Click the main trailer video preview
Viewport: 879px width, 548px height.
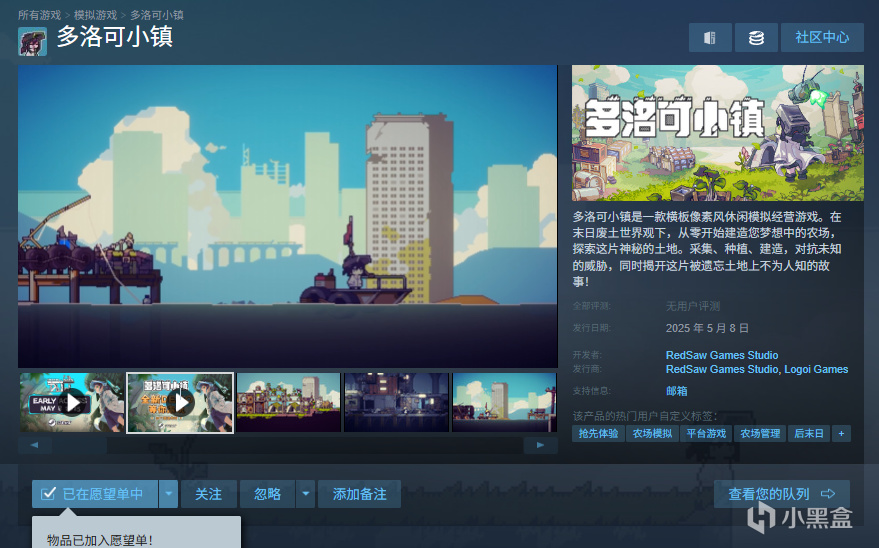(288, 216)
